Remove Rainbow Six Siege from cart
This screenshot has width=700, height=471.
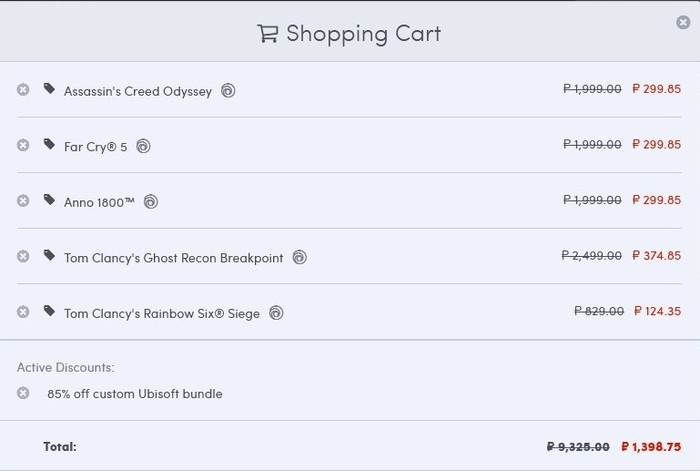pyautogui.click(x=23, y=312)
